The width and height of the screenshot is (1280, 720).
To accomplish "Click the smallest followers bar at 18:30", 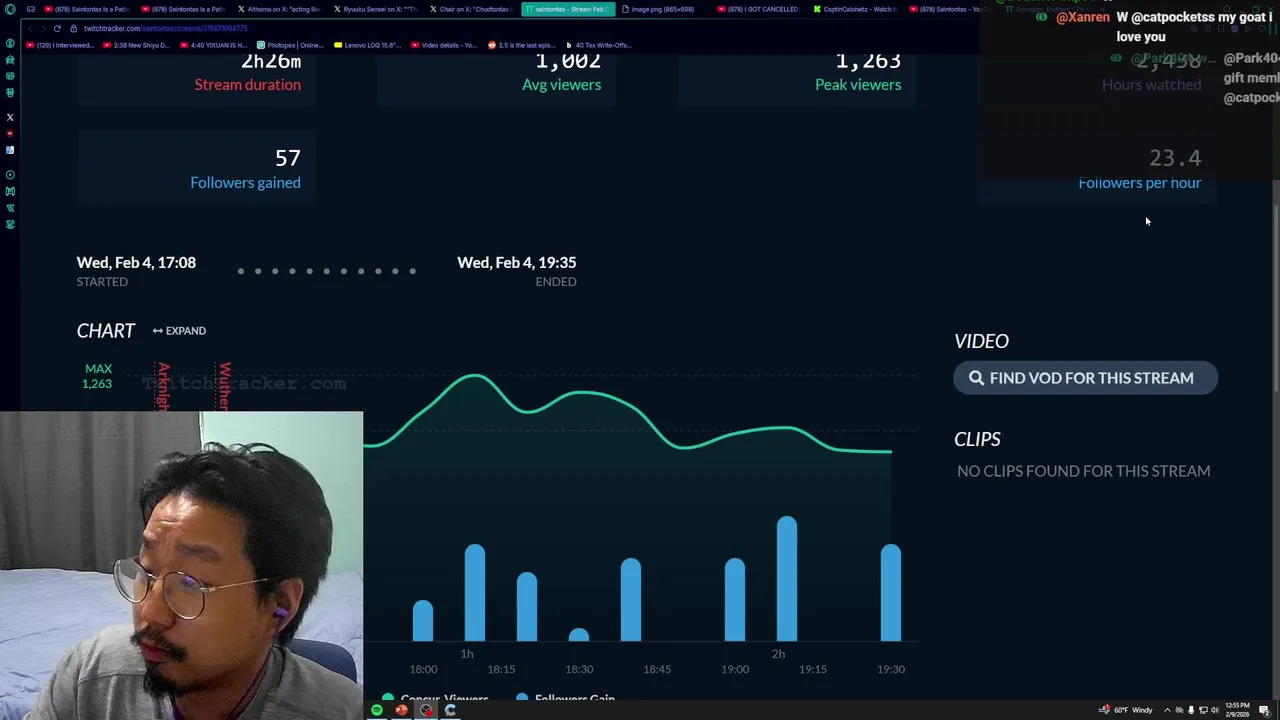I will click(x=579, y=634).
